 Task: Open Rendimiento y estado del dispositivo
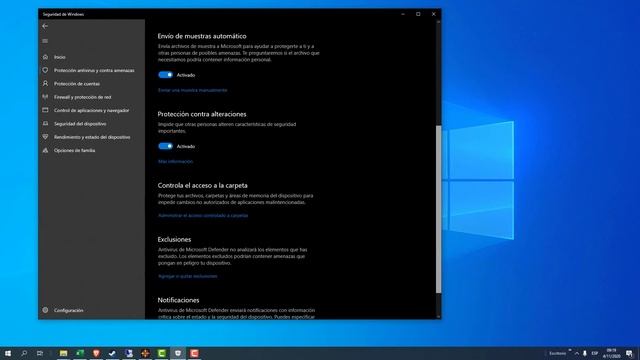tap(92, 137)
